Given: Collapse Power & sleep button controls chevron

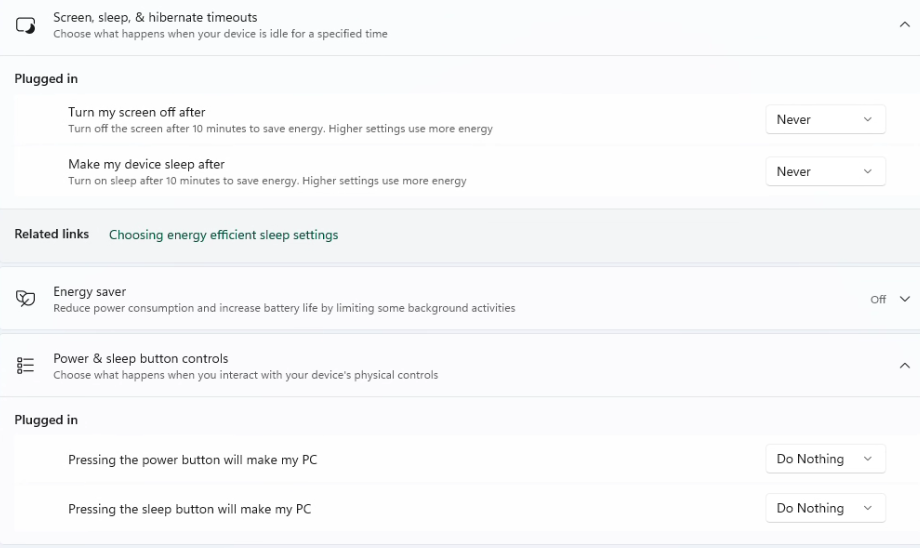Looking at the screenshot, I should tap(905, 366).
